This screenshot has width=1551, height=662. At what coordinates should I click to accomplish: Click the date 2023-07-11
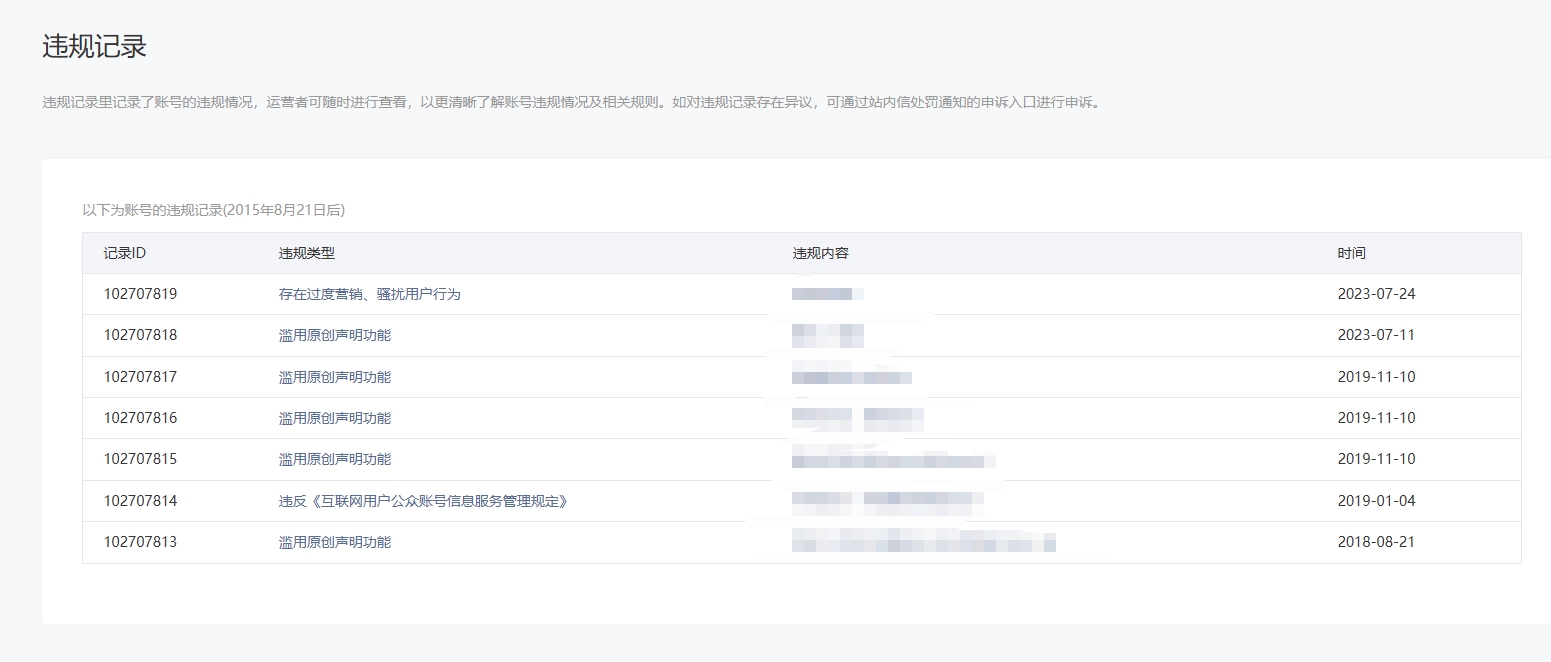(1376, 335)
